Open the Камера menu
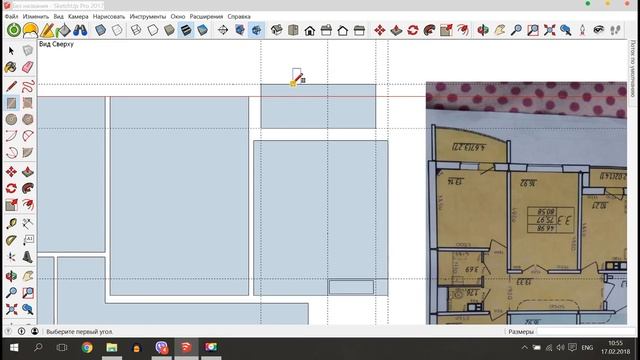 (78, 16)
